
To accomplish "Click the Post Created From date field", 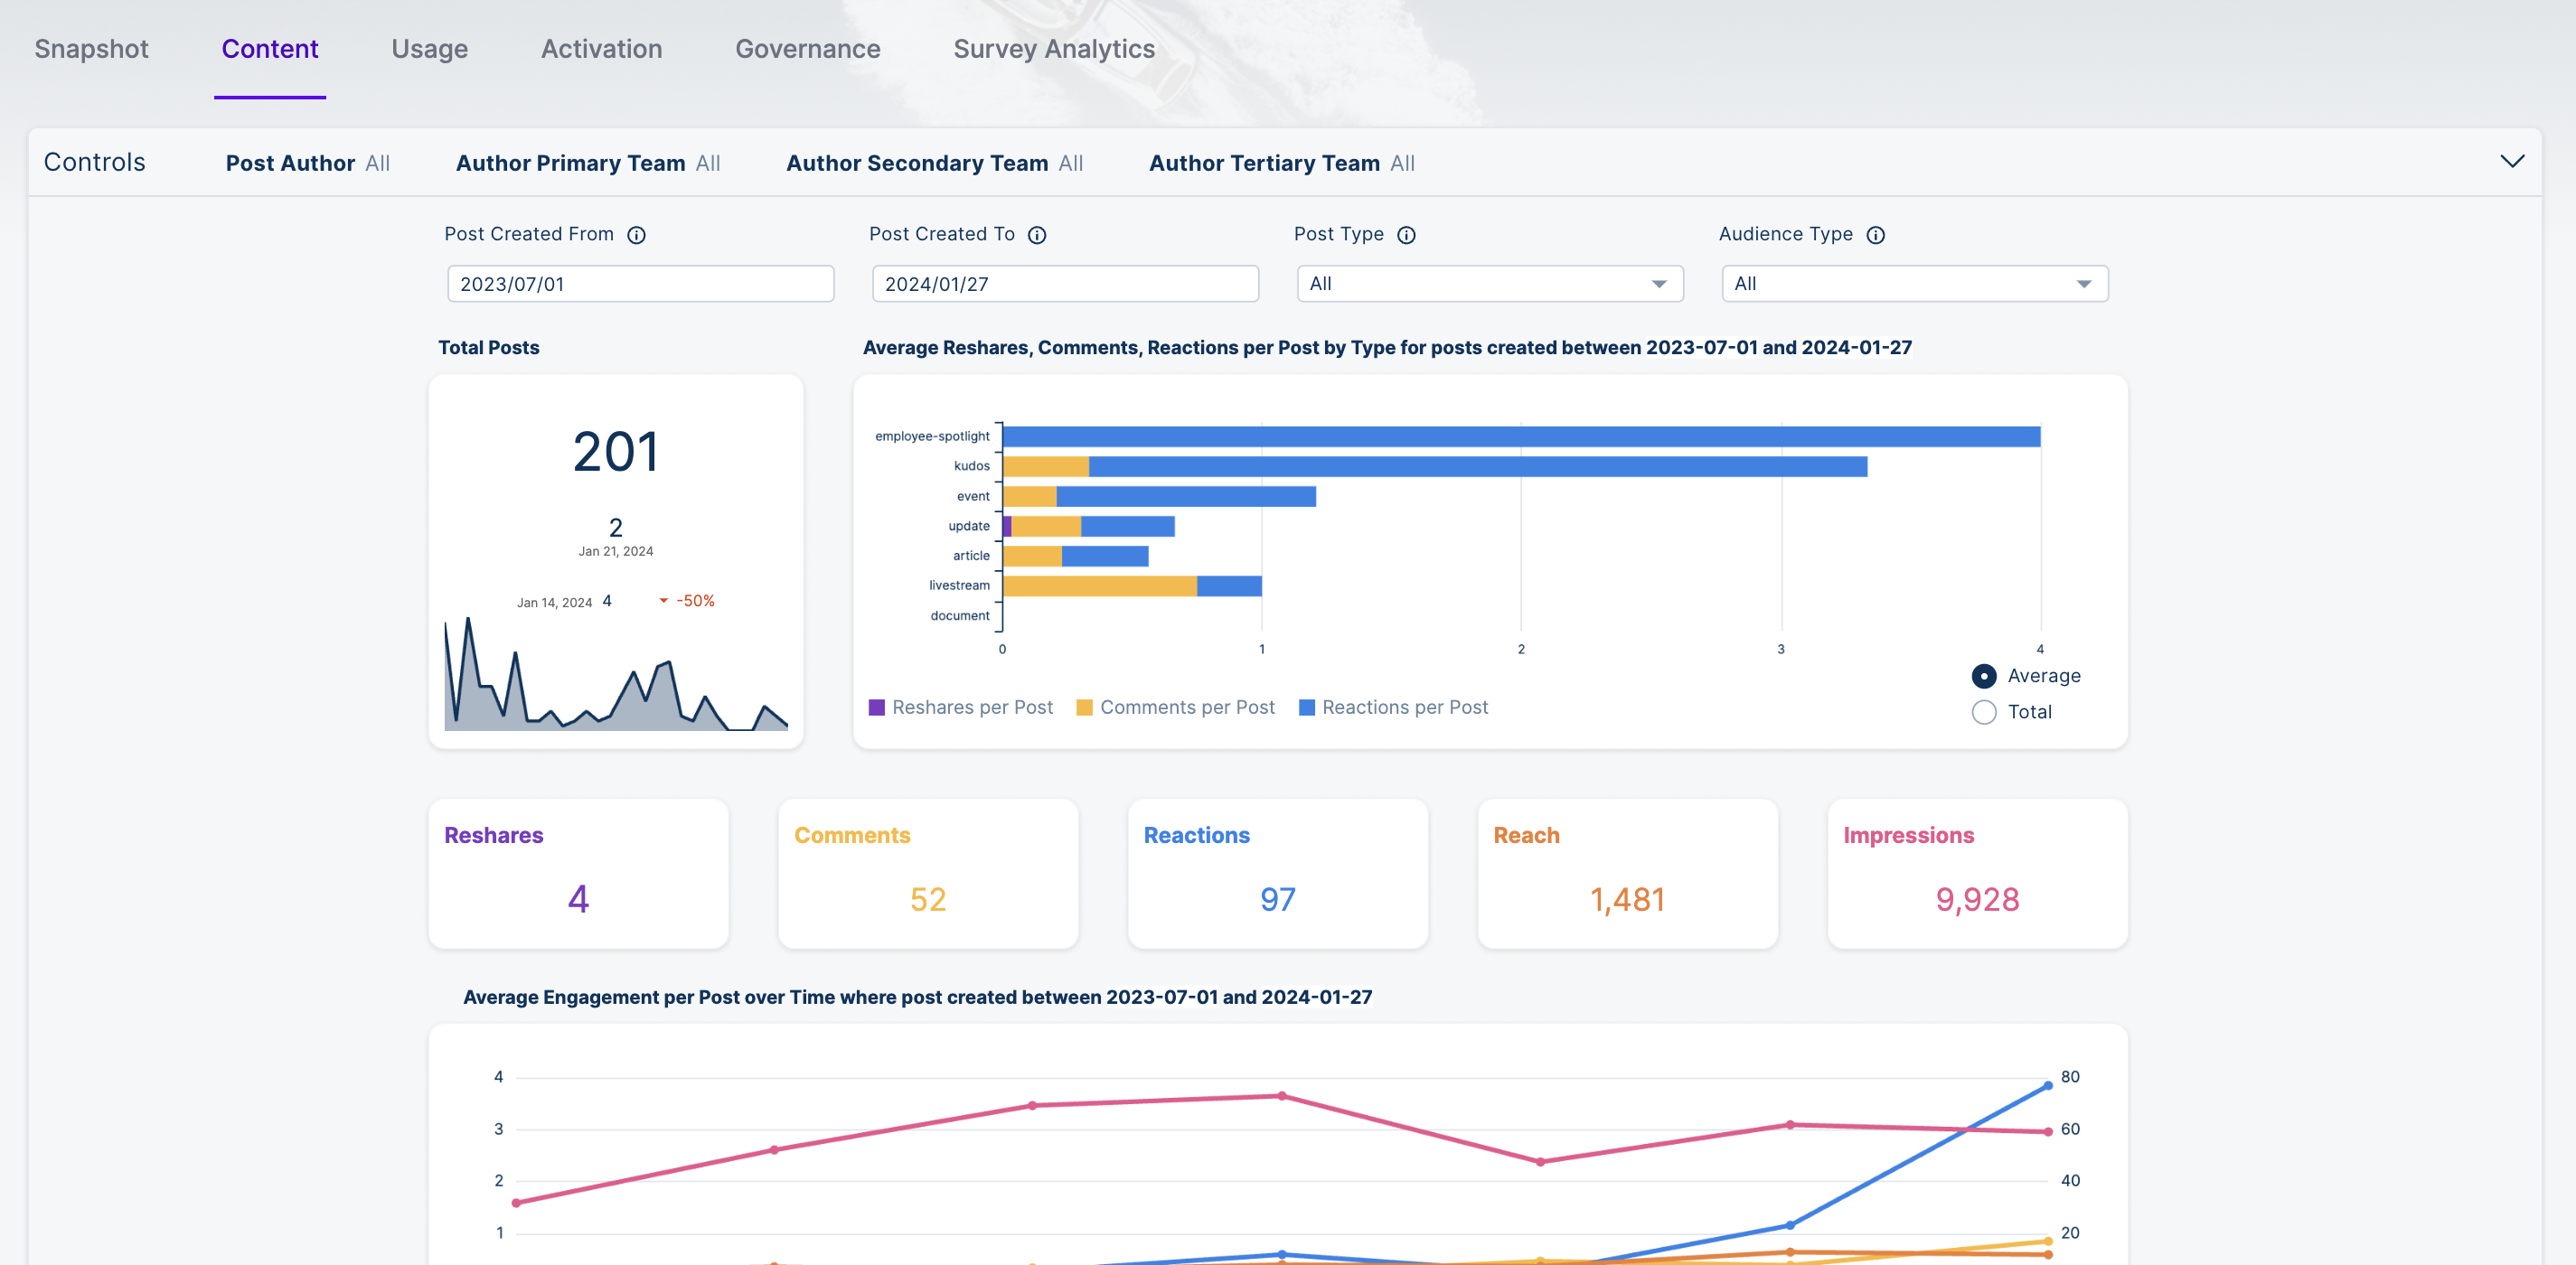I will [x=640, y=284].
